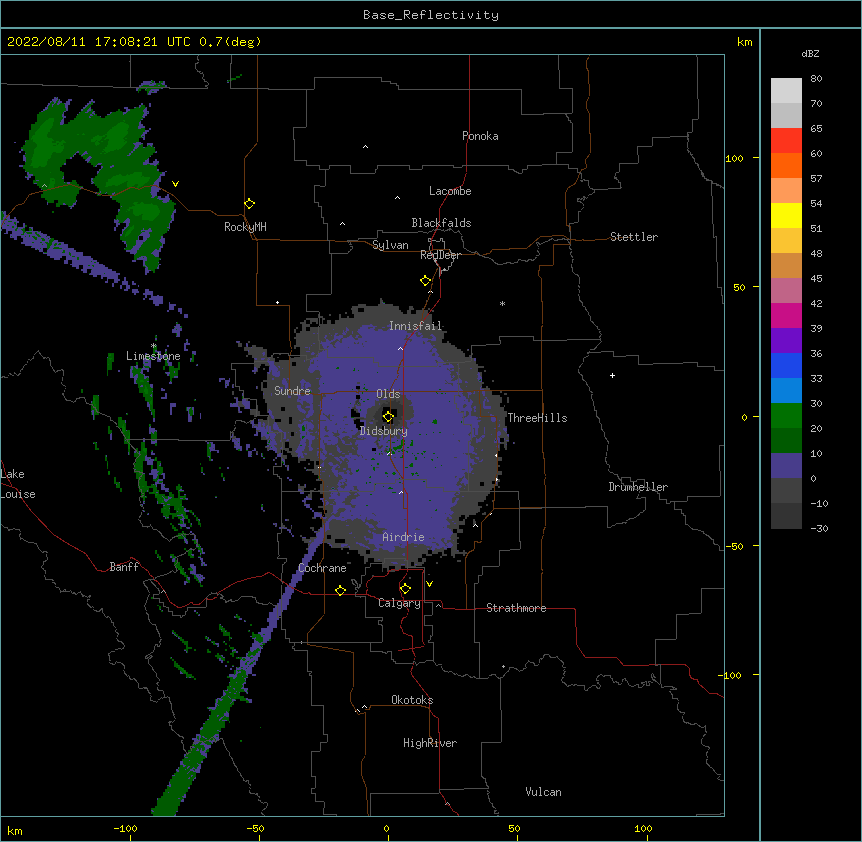
Task: Click the white 80 dBZ legend swatch
Action: point(786,91)
